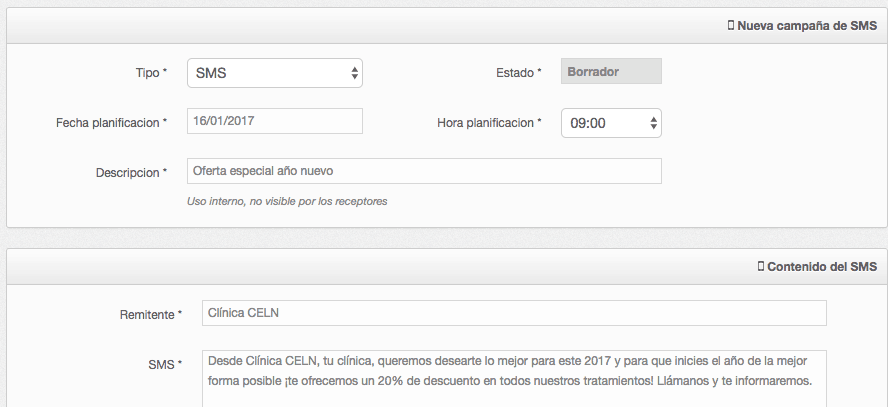888x407 pixels.
Task: Click the Estado label
Action: pos(519,73)
